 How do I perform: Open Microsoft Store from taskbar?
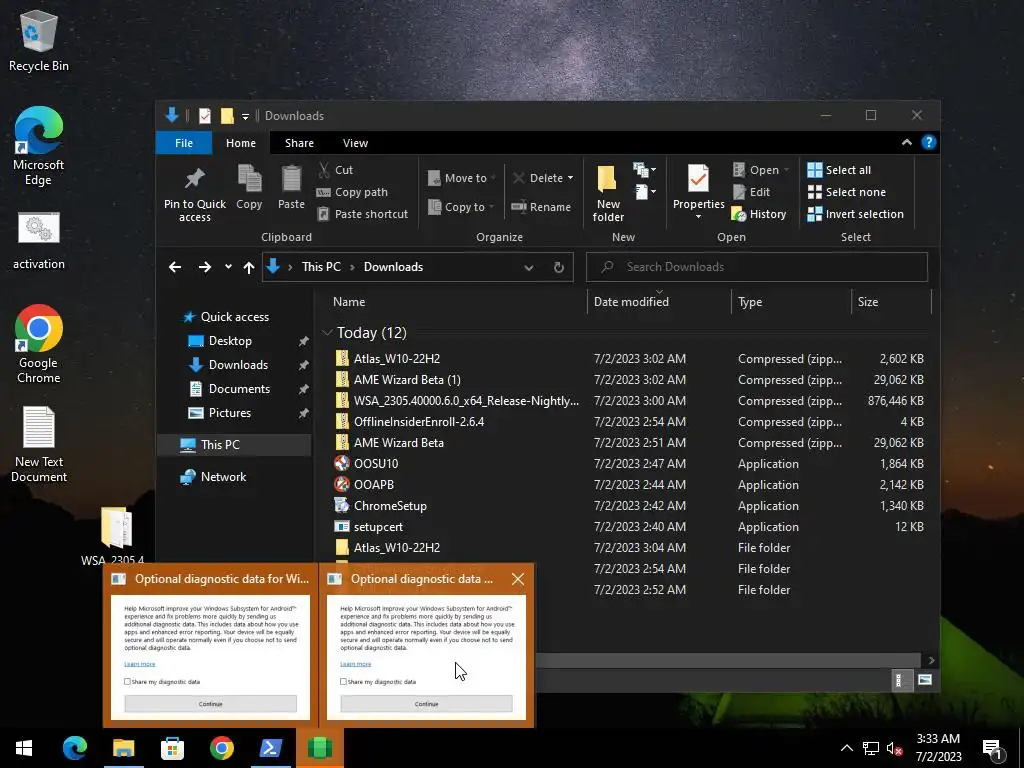pos(172,748)
